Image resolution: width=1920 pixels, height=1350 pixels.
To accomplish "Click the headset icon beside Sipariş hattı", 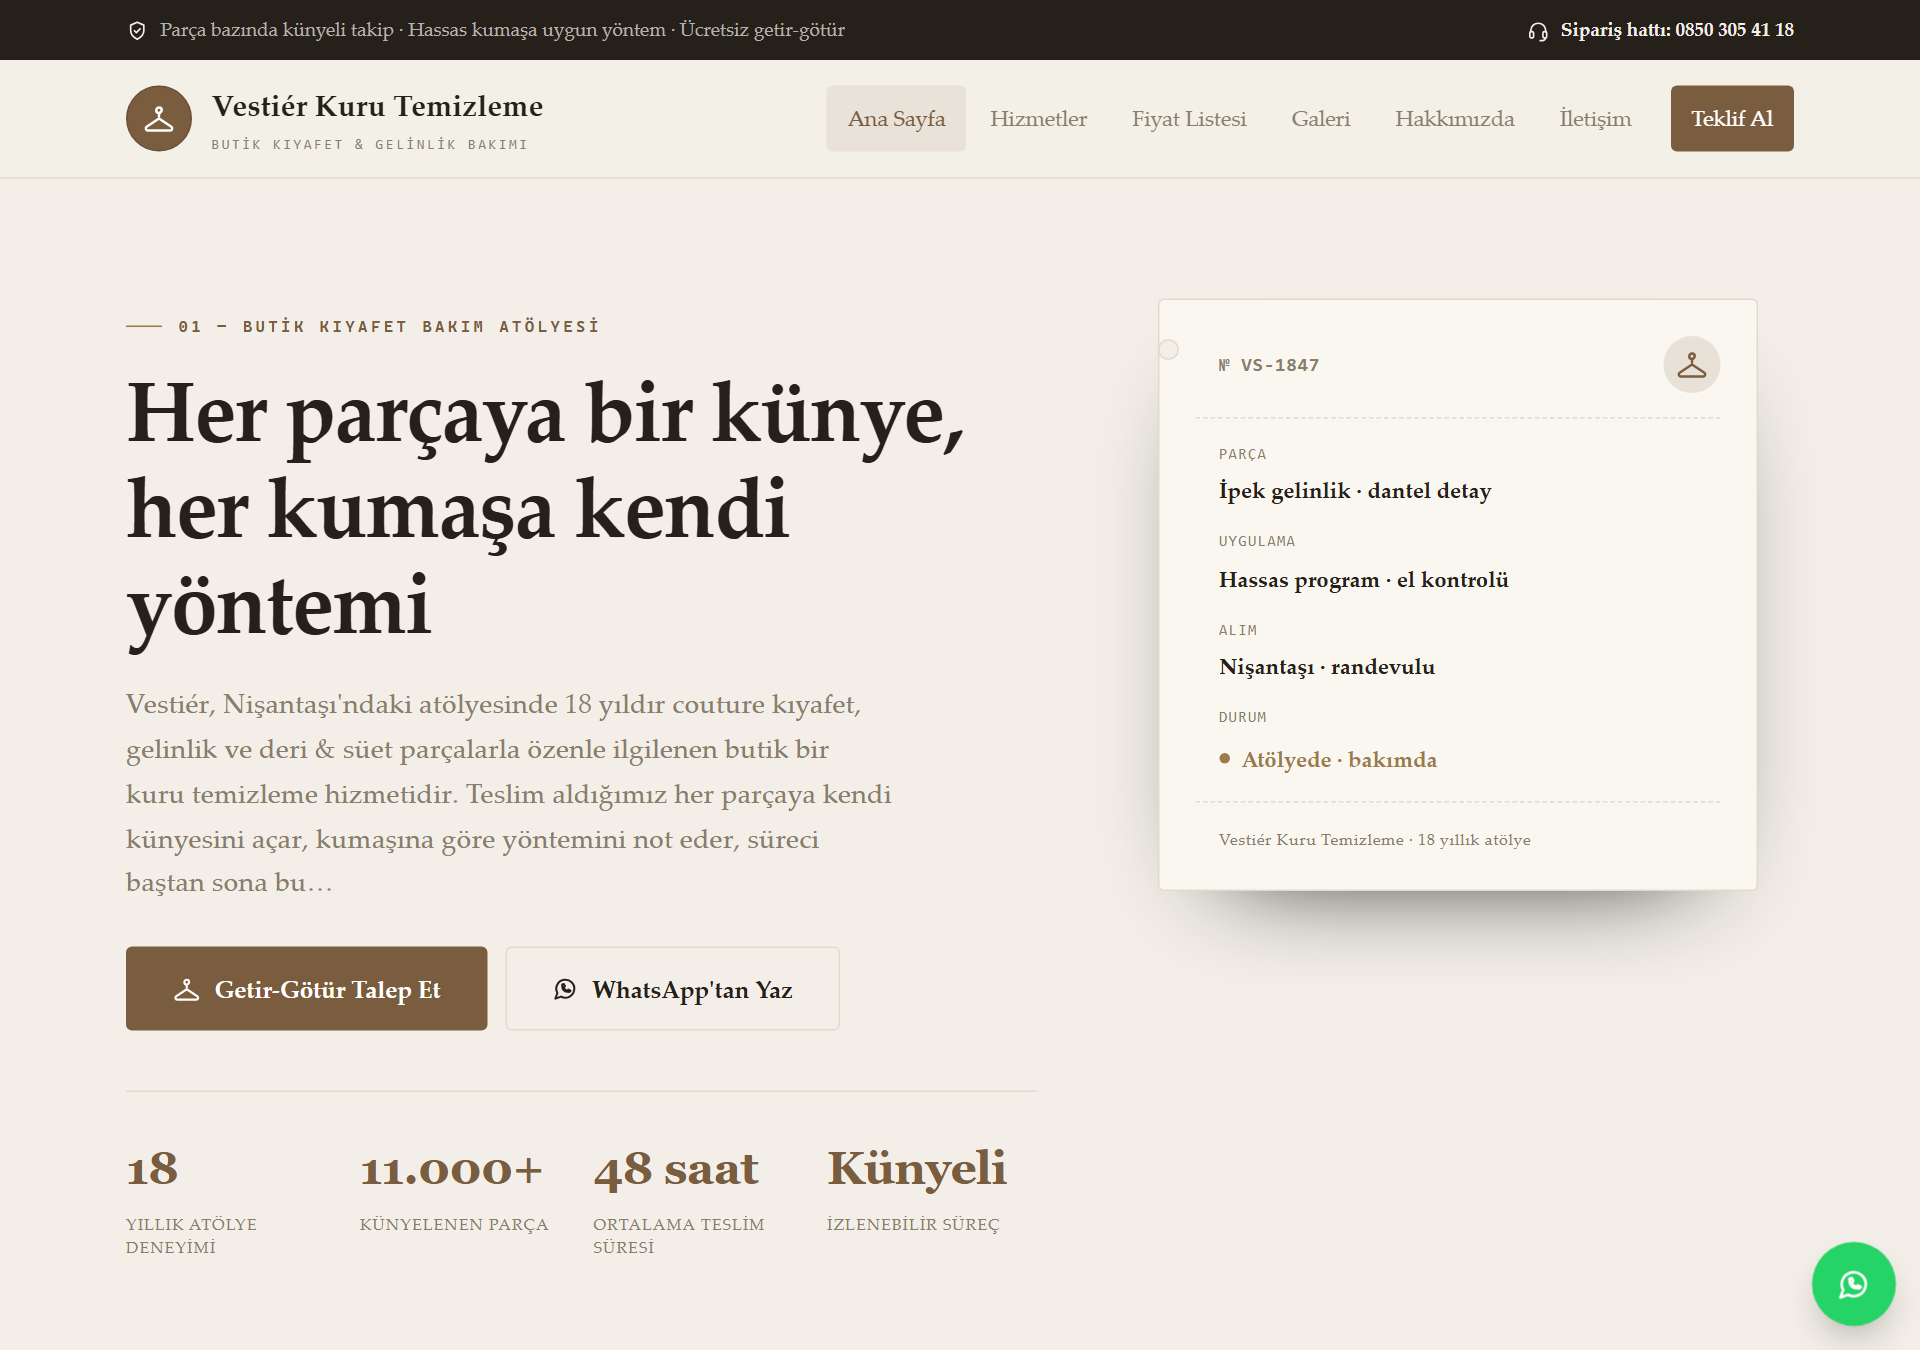I will tap(1538, 31).
